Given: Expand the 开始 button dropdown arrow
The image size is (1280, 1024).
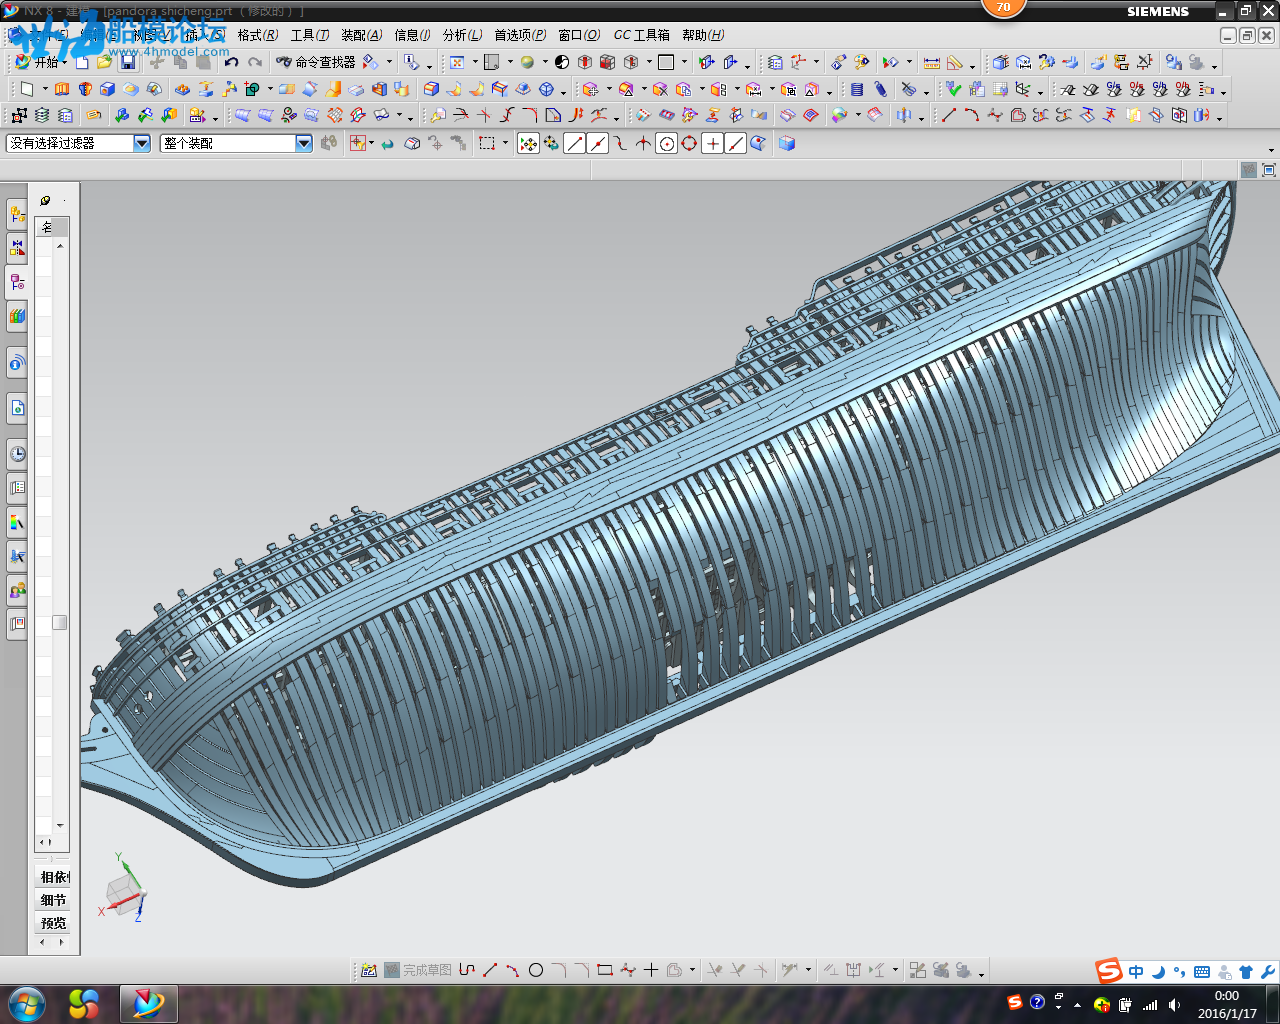Looking at the screenshot, I should [x=65, y=63].
